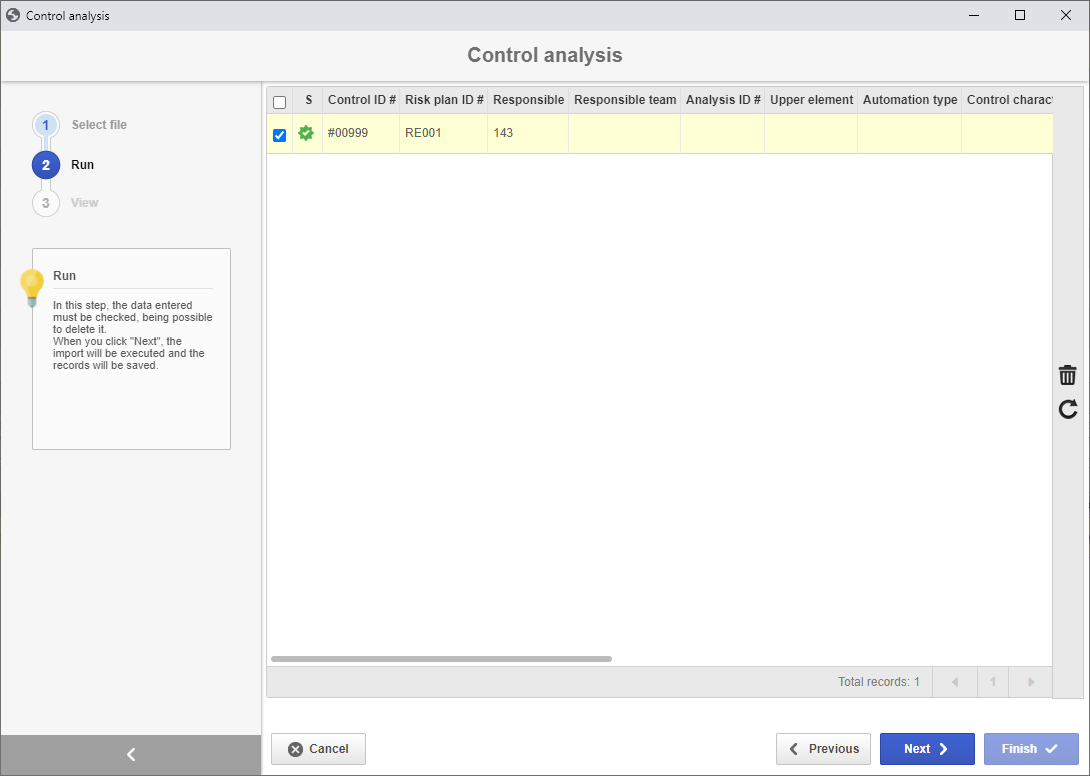Sort by Control ID # column
1090x776 pixels.
361,100
